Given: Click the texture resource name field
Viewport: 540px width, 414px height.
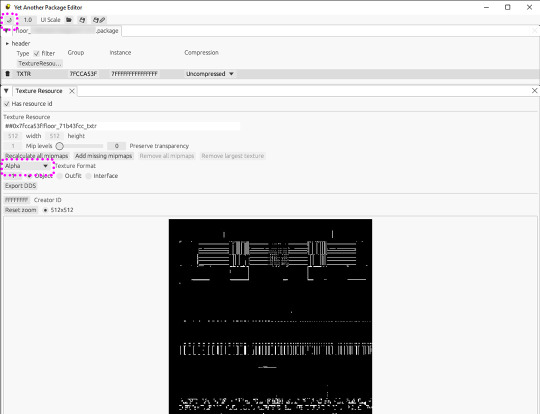Looking at the screenshot, I should [122, 126].
